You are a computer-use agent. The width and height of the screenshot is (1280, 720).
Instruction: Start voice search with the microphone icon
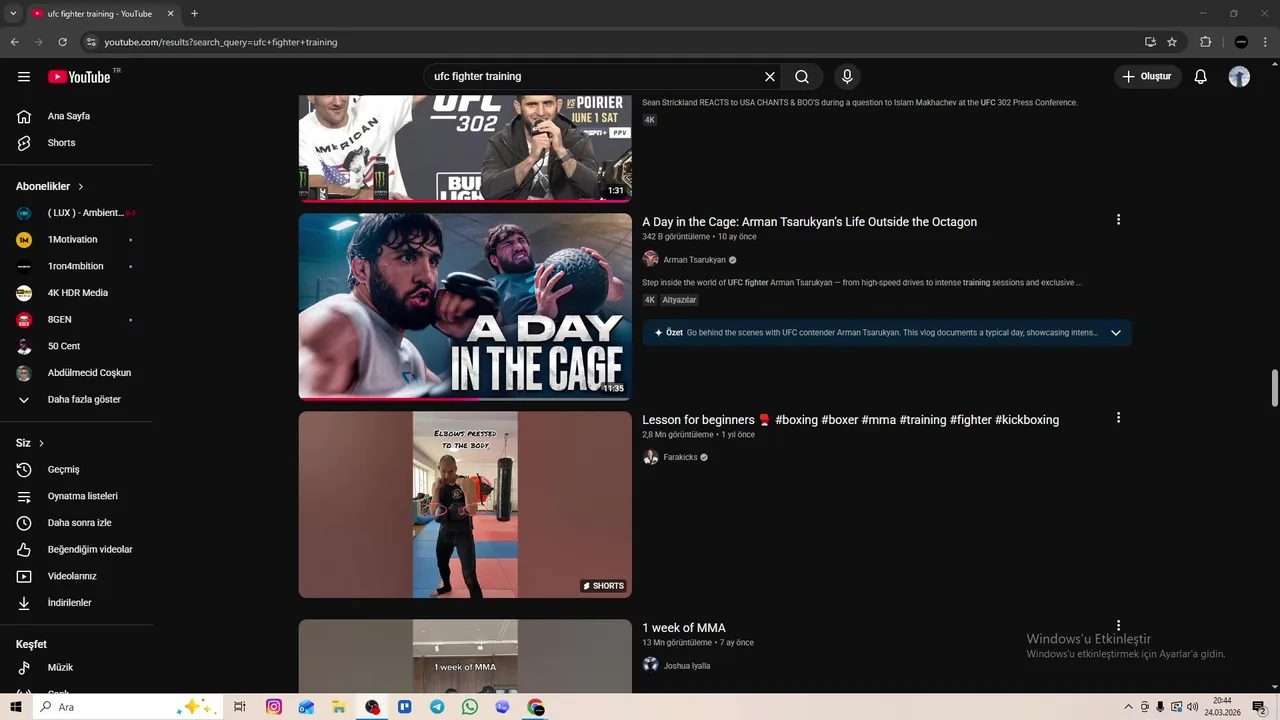[847, 77]
